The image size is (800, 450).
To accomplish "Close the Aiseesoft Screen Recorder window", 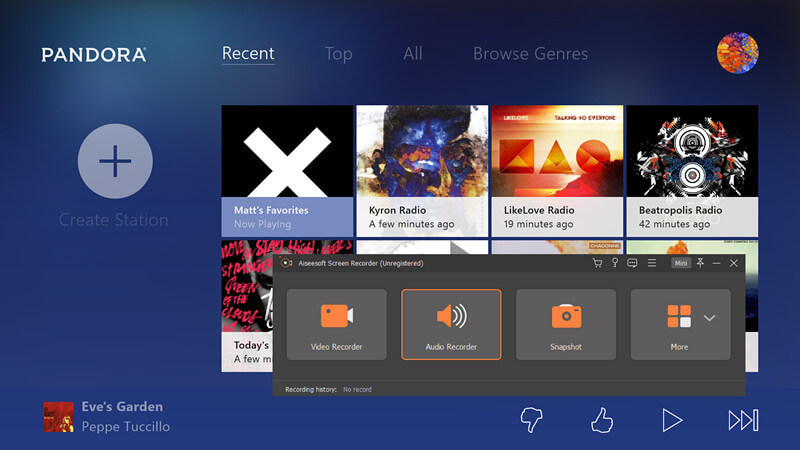I will click(x=734, y=263).
